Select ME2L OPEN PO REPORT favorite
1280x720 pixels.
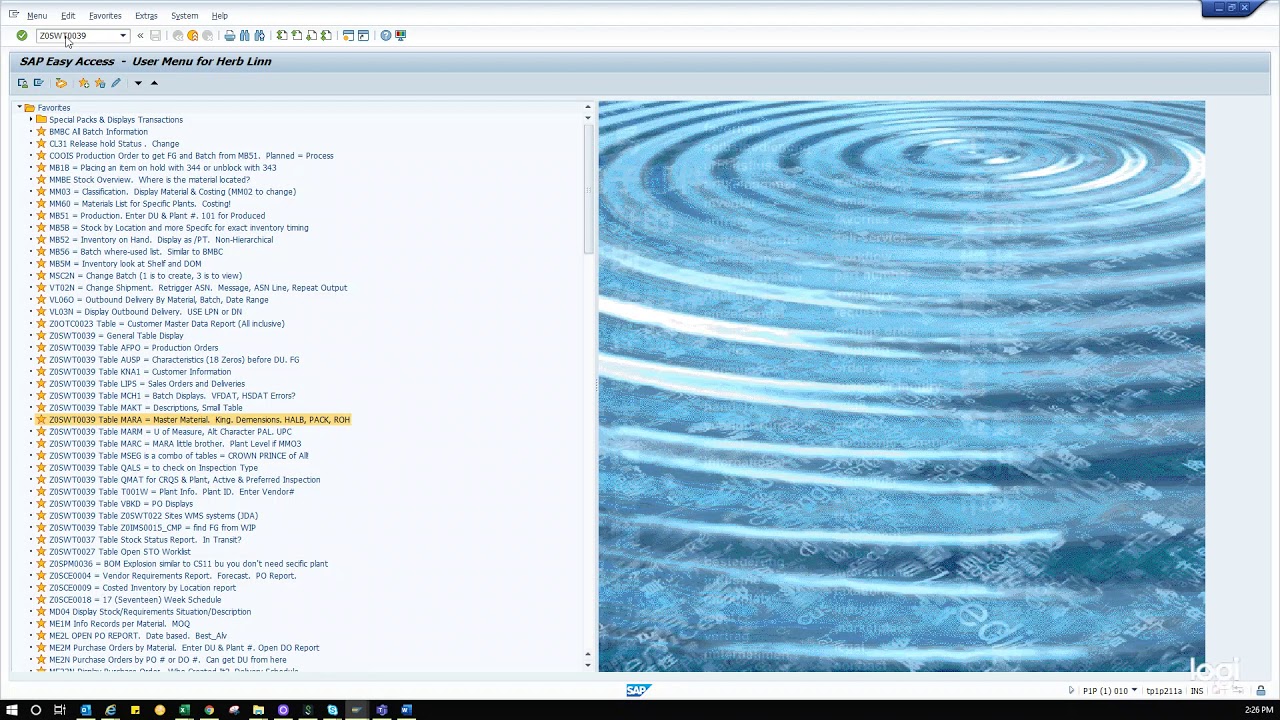pyautogui.click(x=138, y=636)
